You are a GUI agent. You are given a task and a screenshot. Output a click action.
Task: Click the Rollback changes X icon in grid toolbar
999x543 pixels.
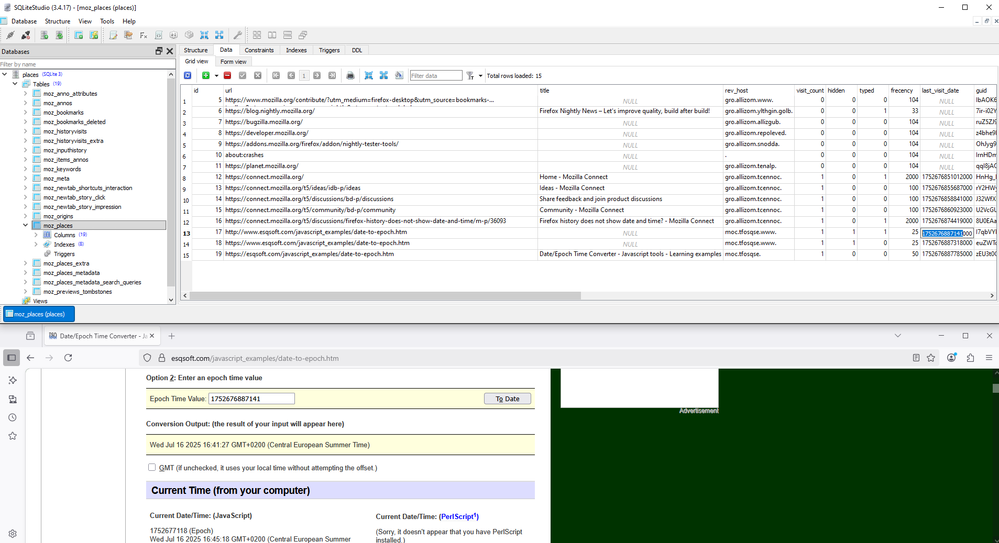[257, 75]
